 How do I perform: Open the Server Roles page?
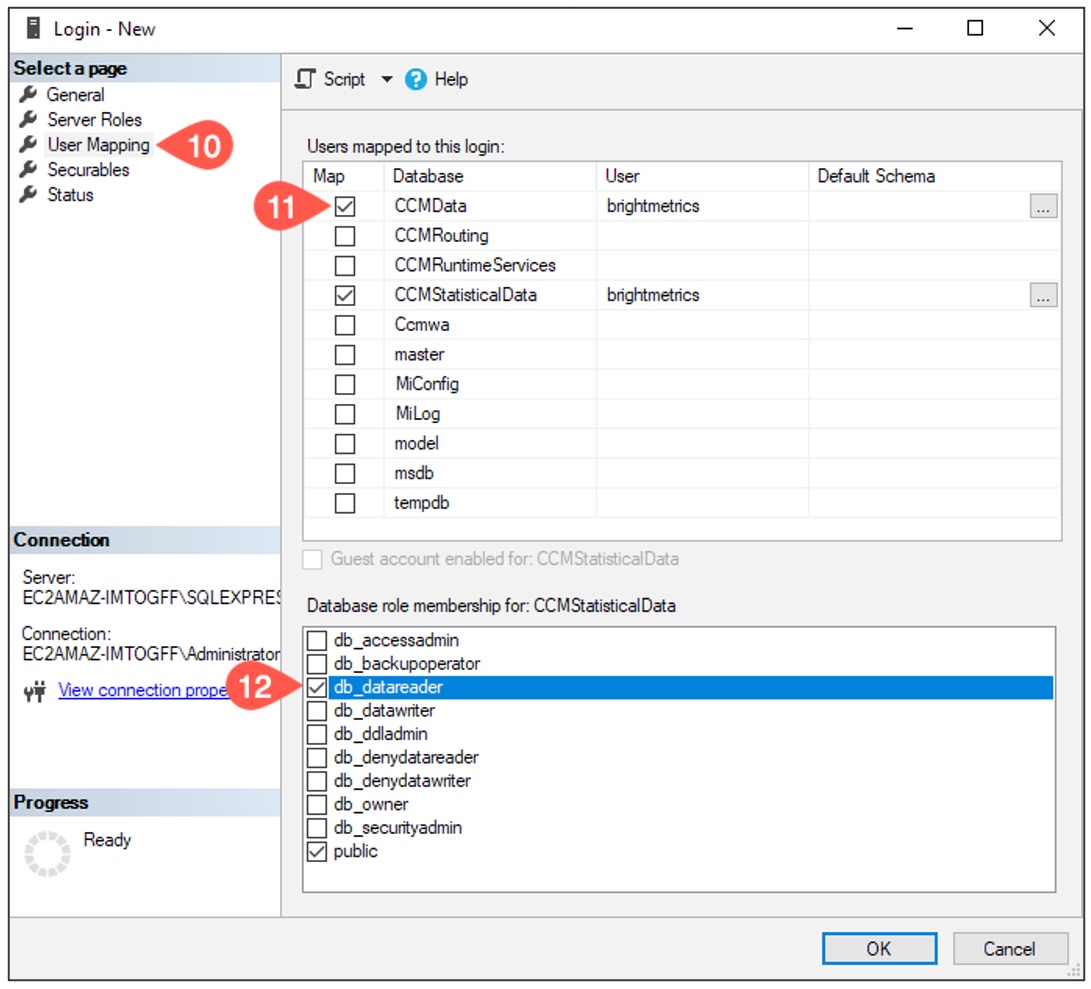coord(95,119)
